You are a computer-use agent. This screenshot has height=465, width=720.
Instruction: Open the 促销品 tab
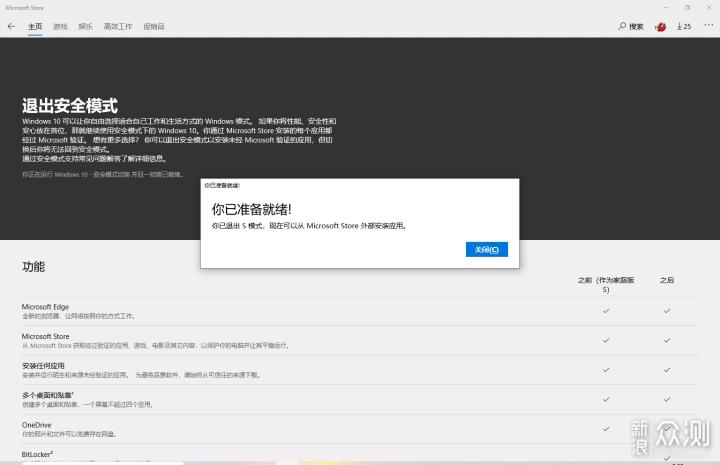pyautogui.click(x=154, y=26)
